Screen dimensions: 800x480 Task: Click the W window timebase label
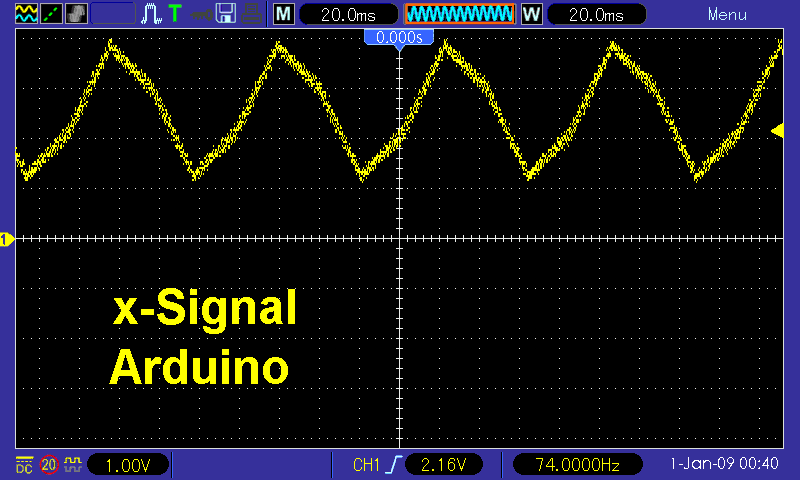coord(531,14)
